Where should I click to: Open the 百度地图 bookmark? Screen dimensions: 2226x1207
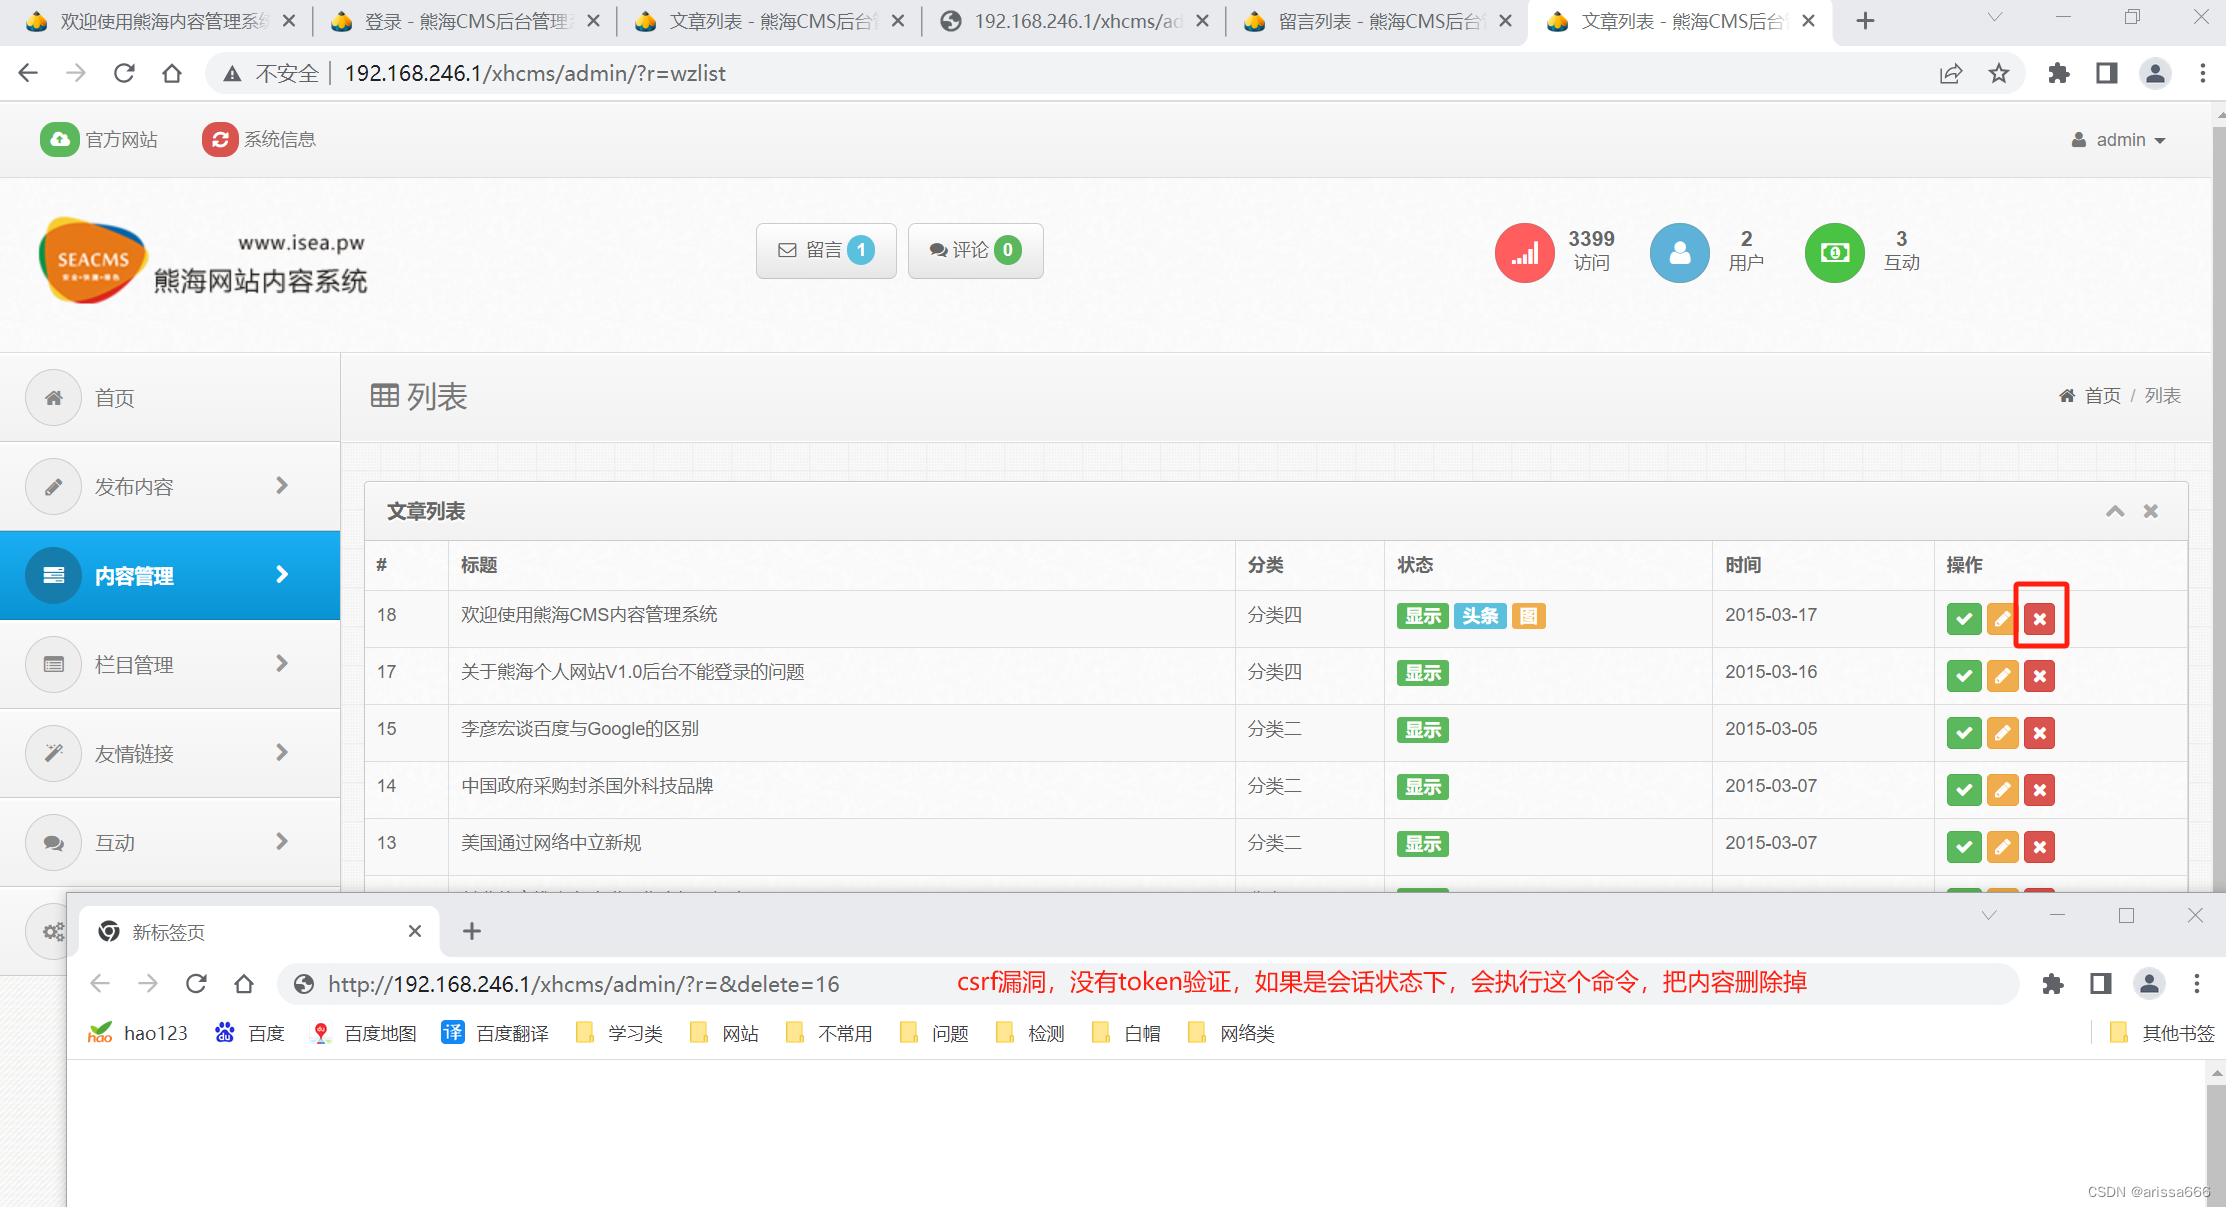pos(364,1033)
